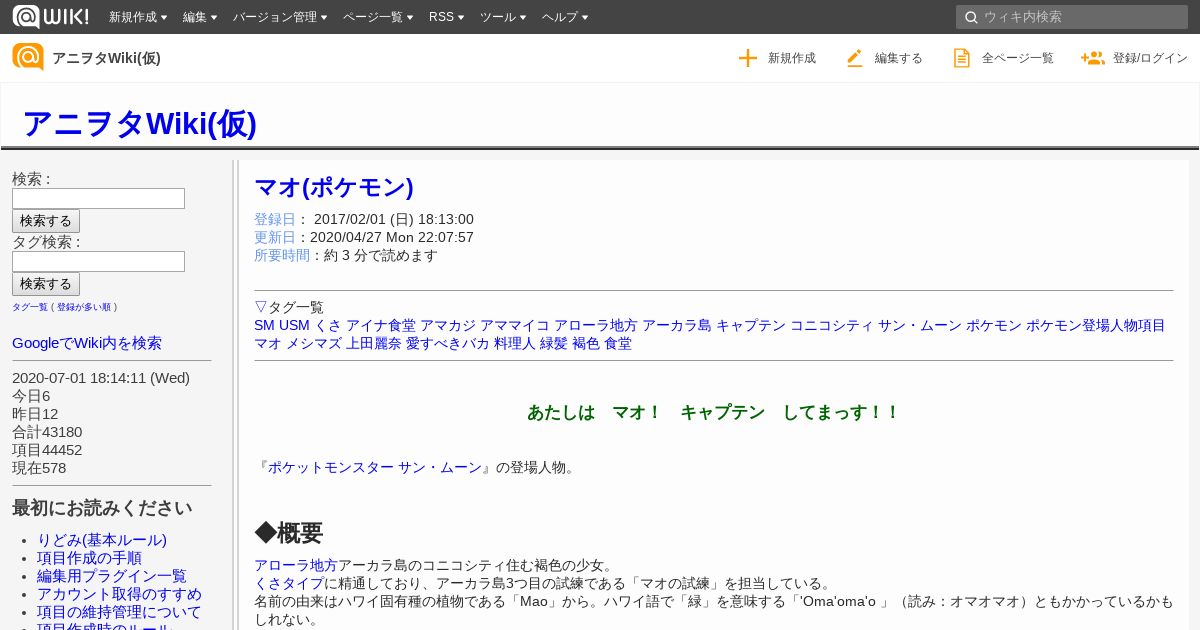Open the サン・ムーン tag
Screen dimensions: 1200x630
(920, 325)
